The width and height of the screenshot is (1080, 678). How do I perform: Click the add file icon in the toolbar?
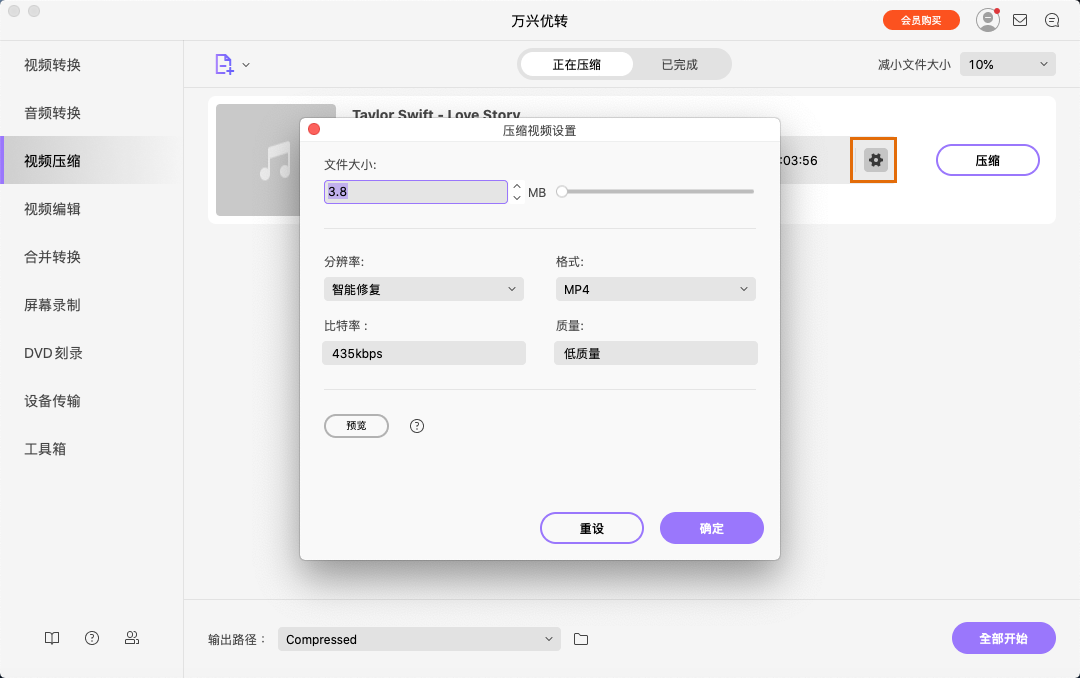(x=222, y=63)
